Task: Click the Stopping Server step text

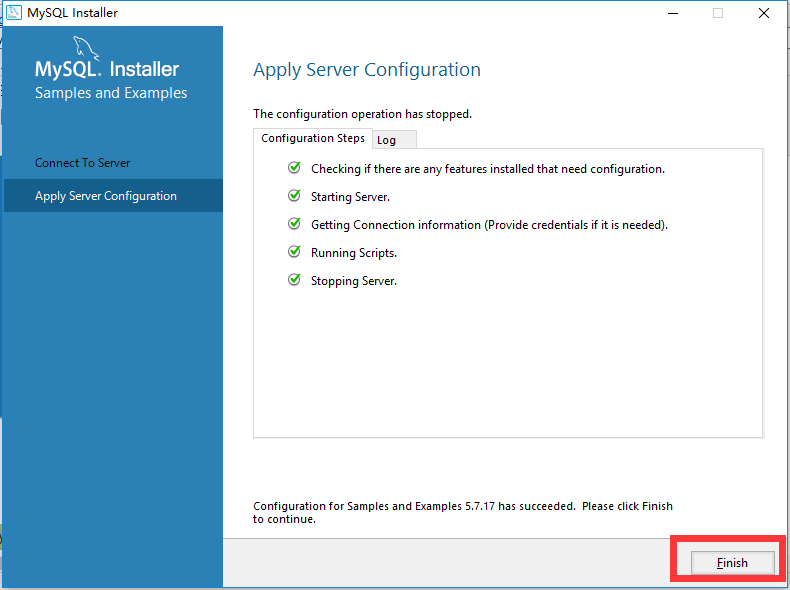Action: [354, 281]
